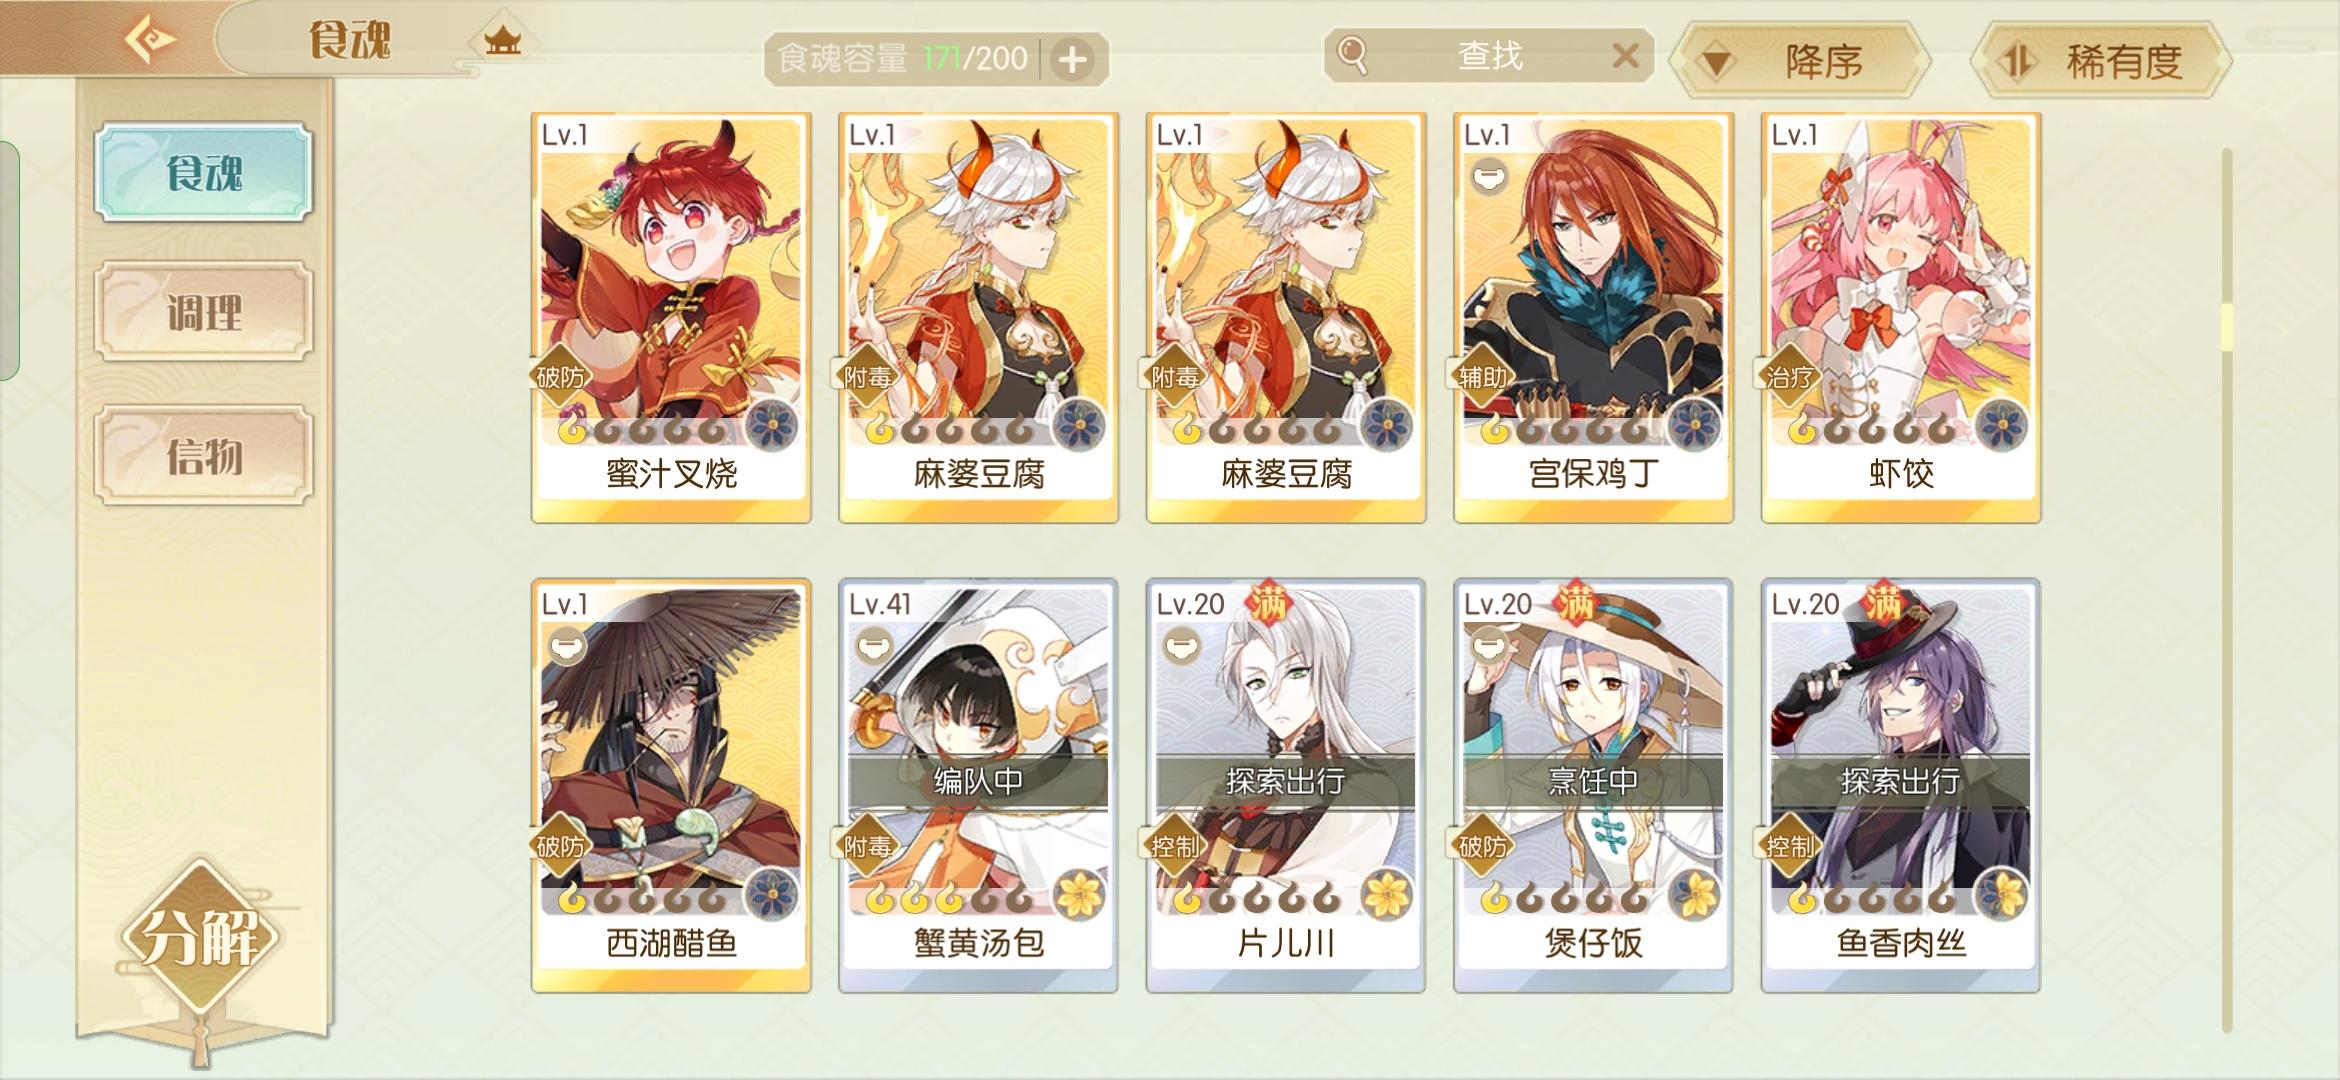Open the home pavilion icon
The width and height of the screenshot is (2340, 1080).
(503, 41)
